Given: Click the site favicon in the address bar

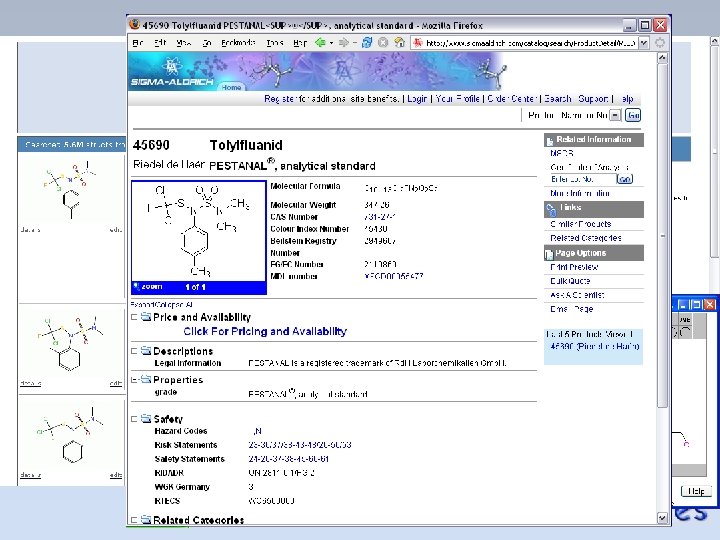Looking at the screenshot, I should [x=418, y=43].
